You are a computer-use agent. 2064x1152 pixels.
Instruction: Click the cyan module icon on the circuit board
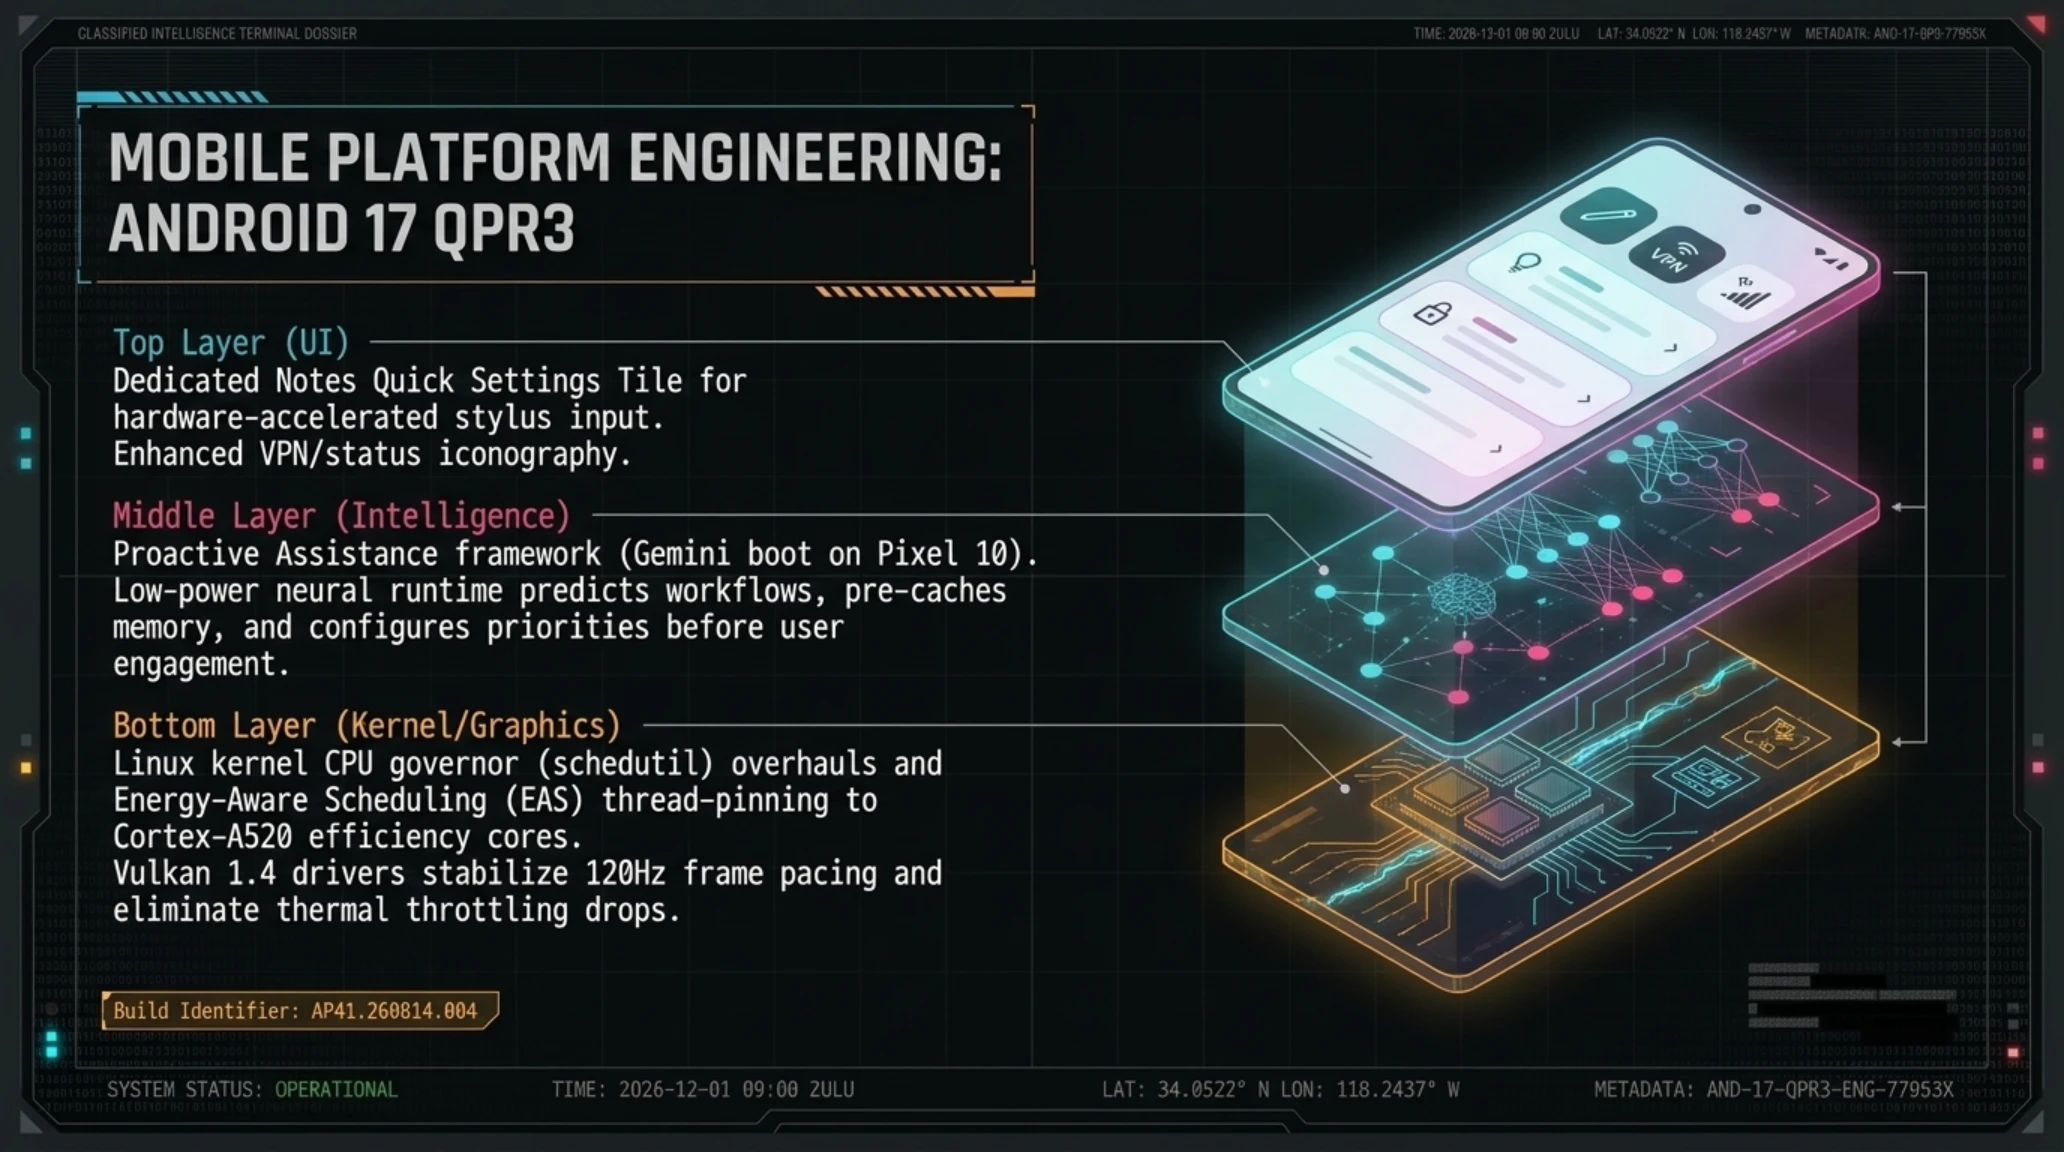1706,775
